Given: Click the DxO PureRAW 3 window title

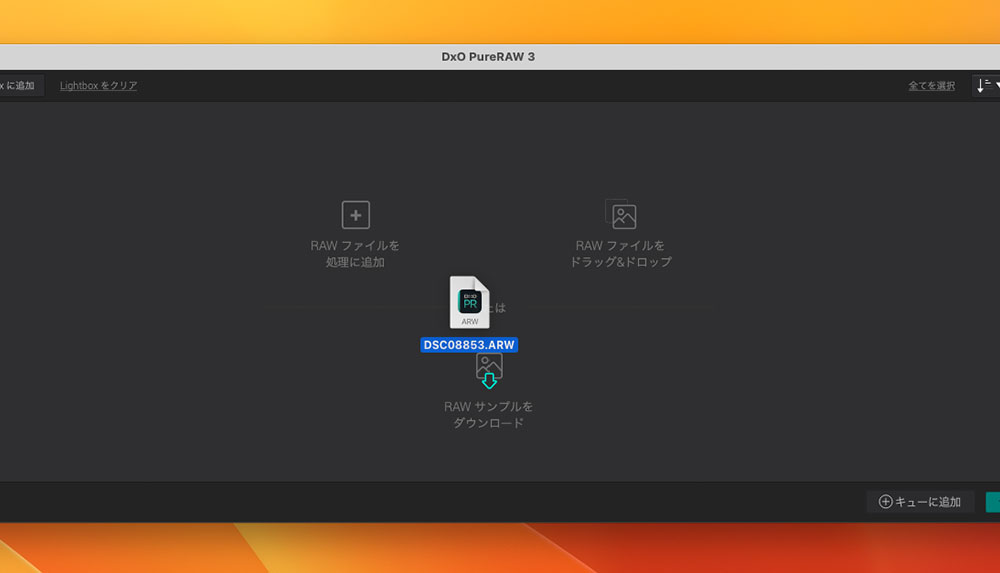Looking at the screenshot, I should (x=488, y=57).
